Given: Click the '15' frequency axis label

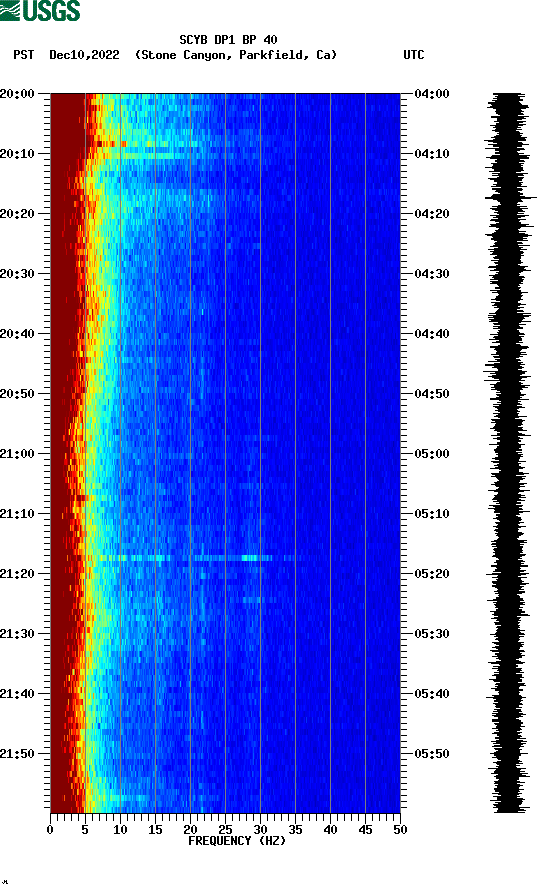Looking at the screenshot, I should click(155, 830).
